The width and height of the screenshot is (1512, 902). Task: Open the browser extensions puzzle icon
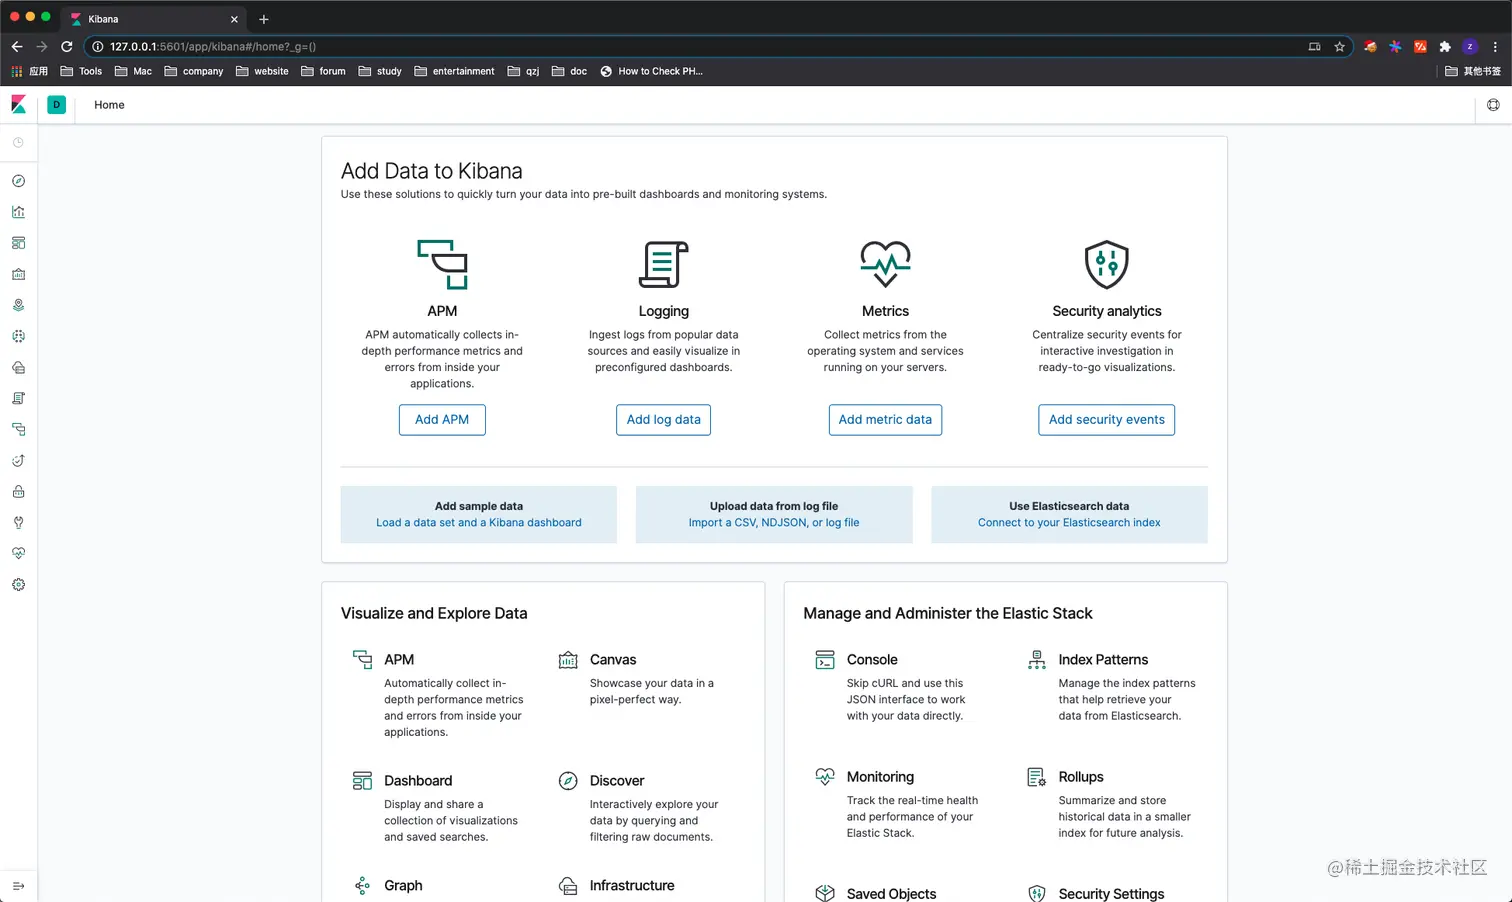(x=1445, y=46)
